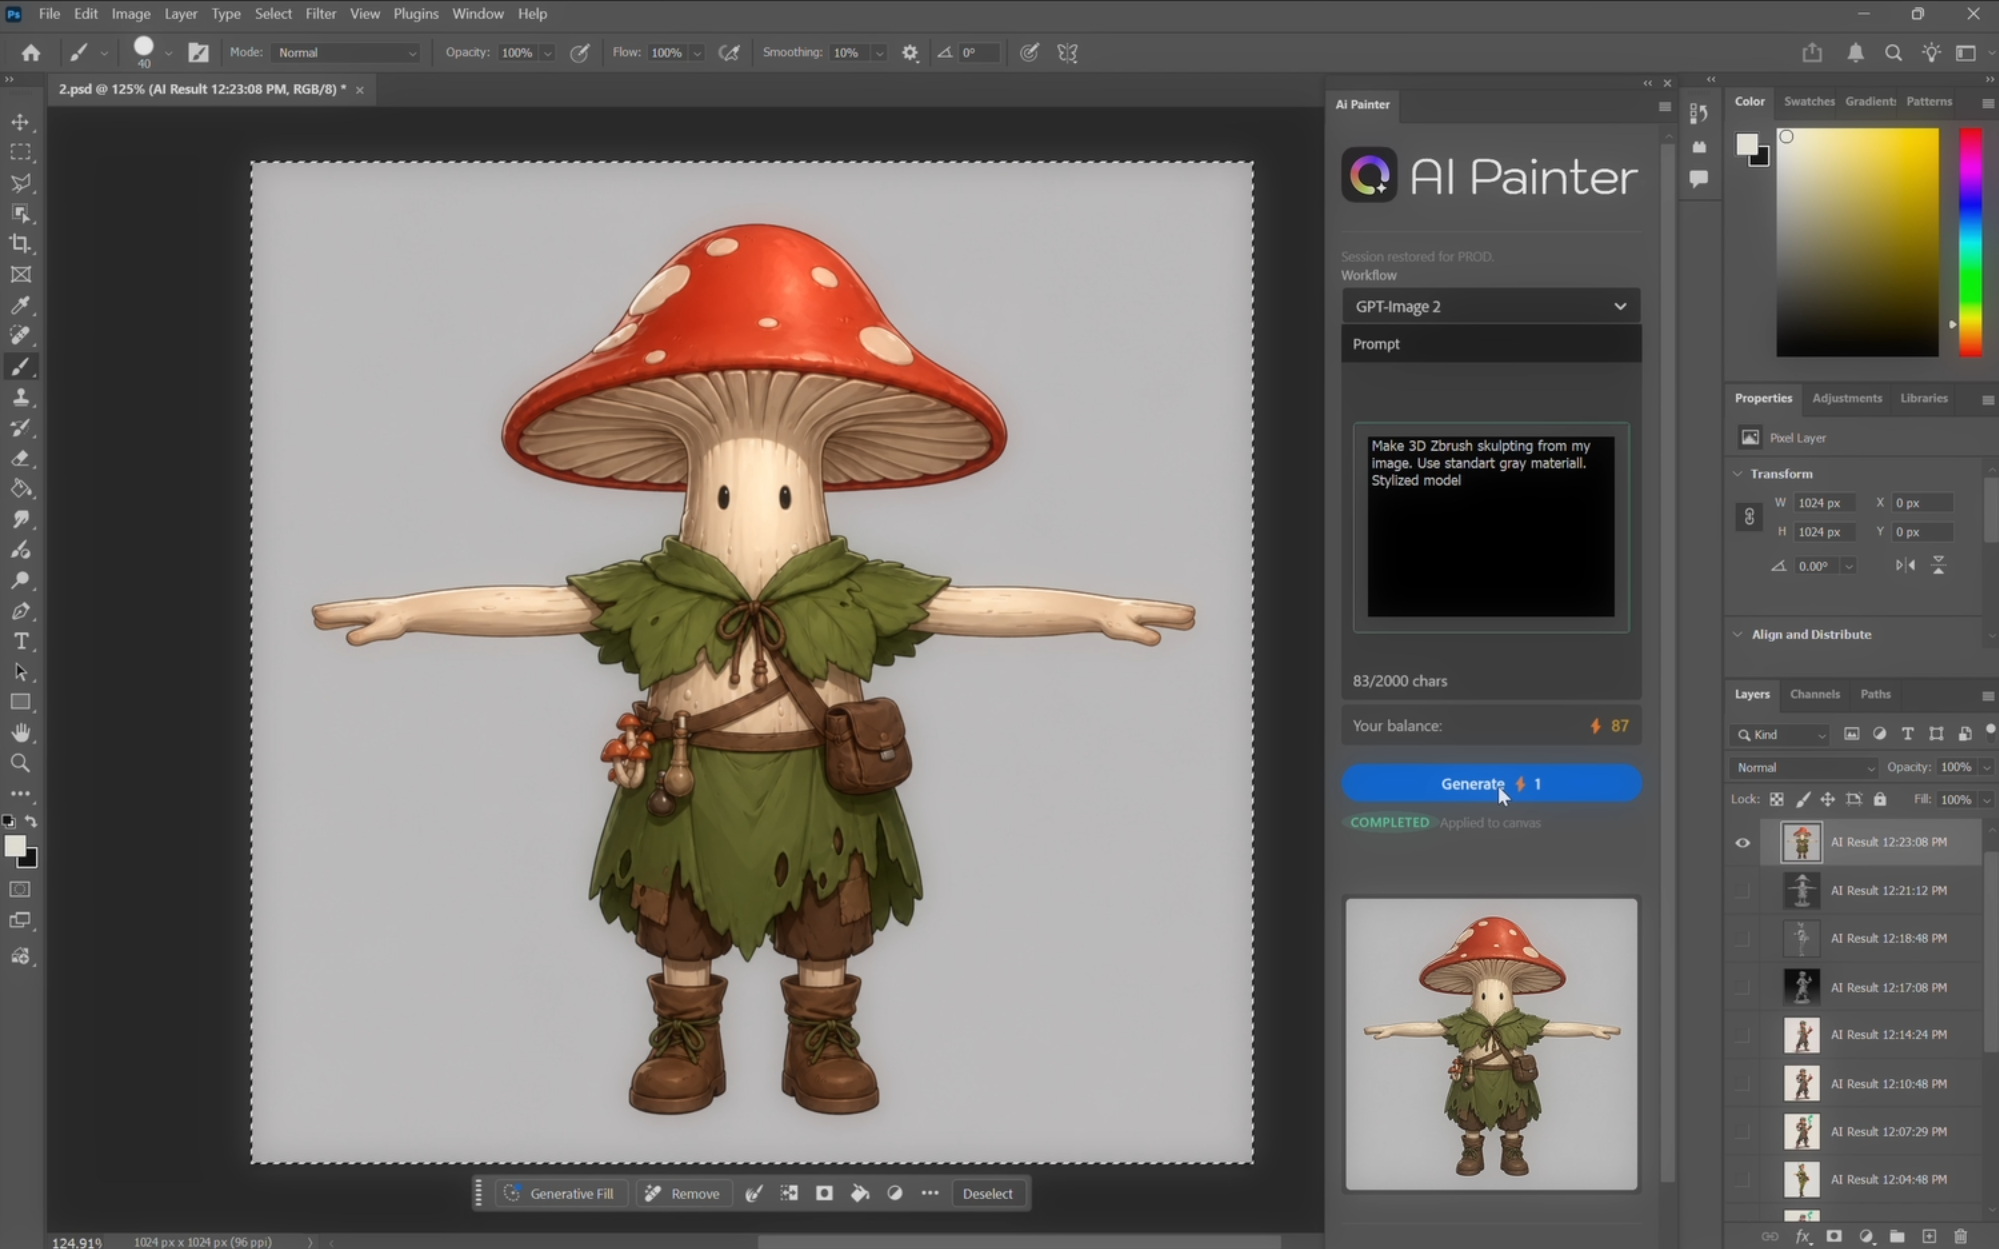Select the Horizontal Type tool
The width and height of the screenshot is (1999, 1249).
[x=20, y=641]
